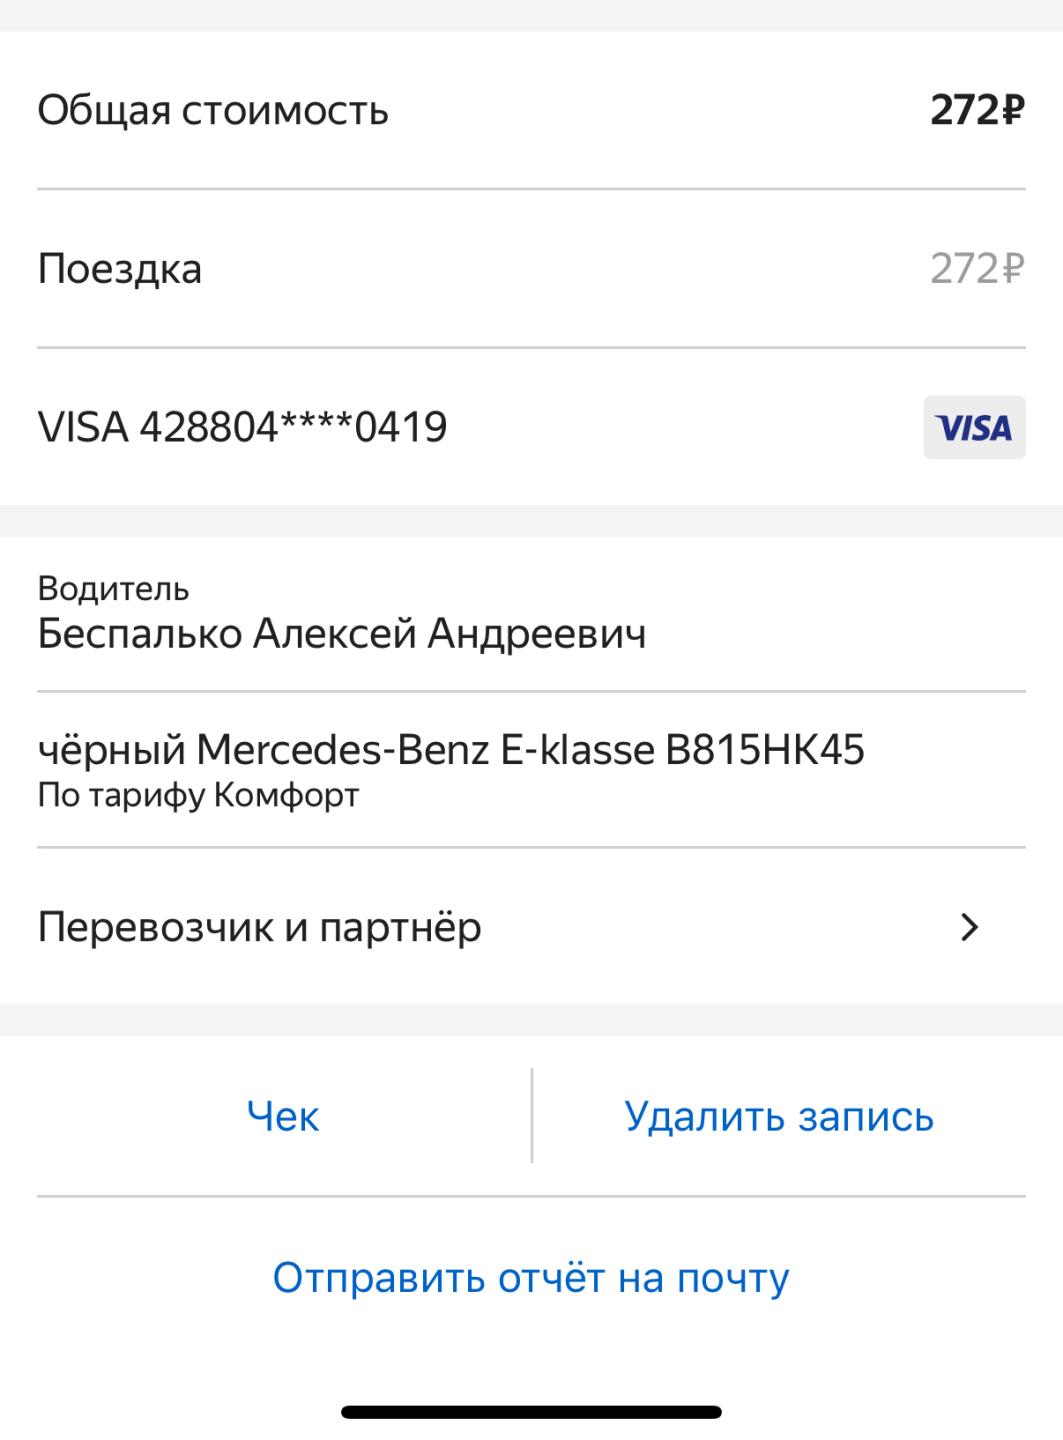Open the Перевозчик и партнёр row label

coord(259,928)
